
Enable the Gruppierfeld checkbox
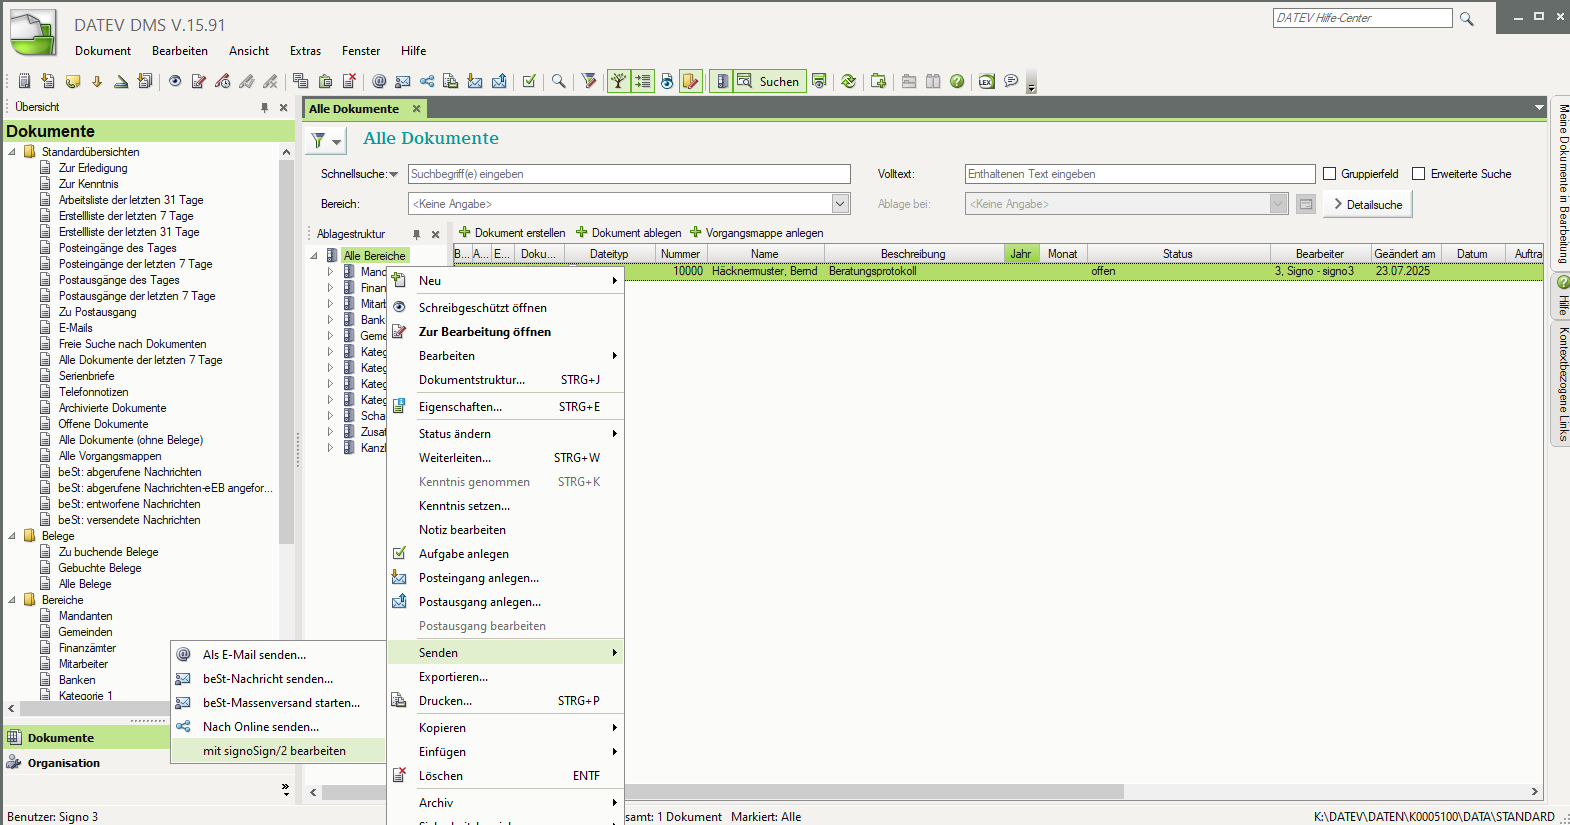(x=1330, y=174)
